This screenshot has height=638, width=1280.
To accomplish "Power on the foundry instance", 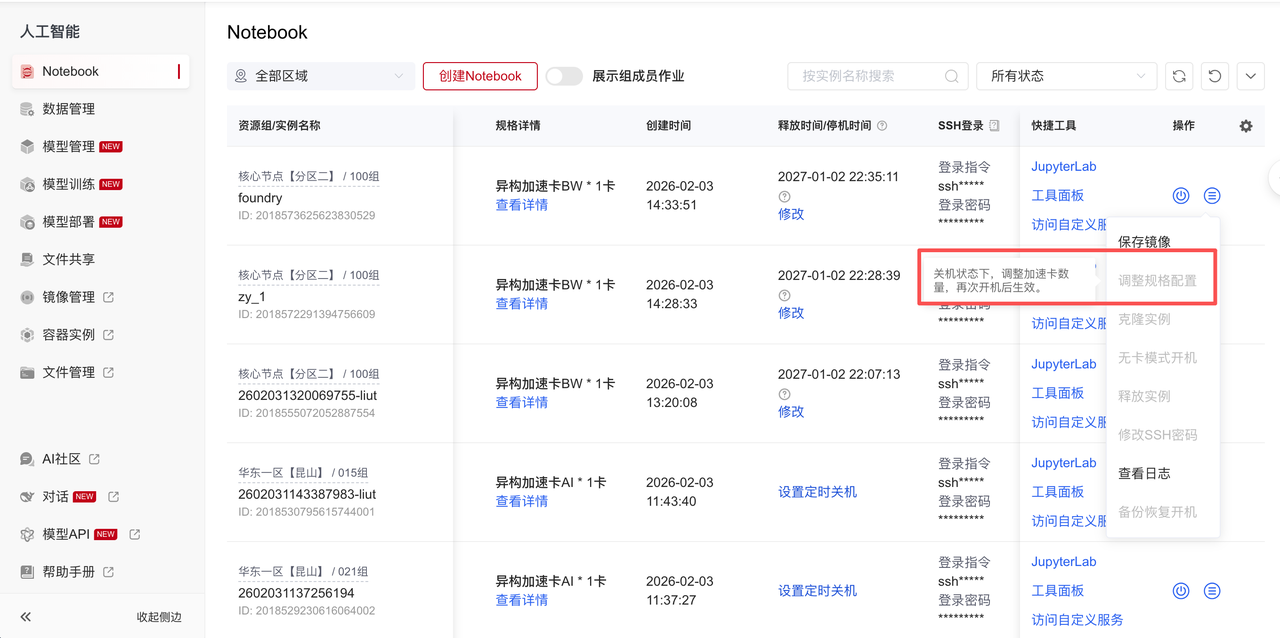I will click(1181, 196).
